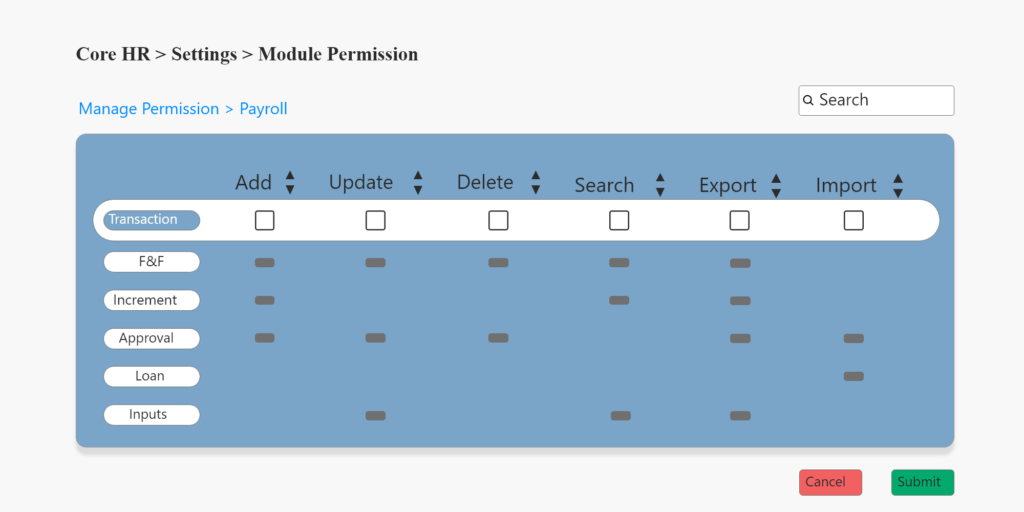This screenshot has width=1024, height=512.
Task: Check Transaction's Search permission box
Action: click(x=619, y=221)
